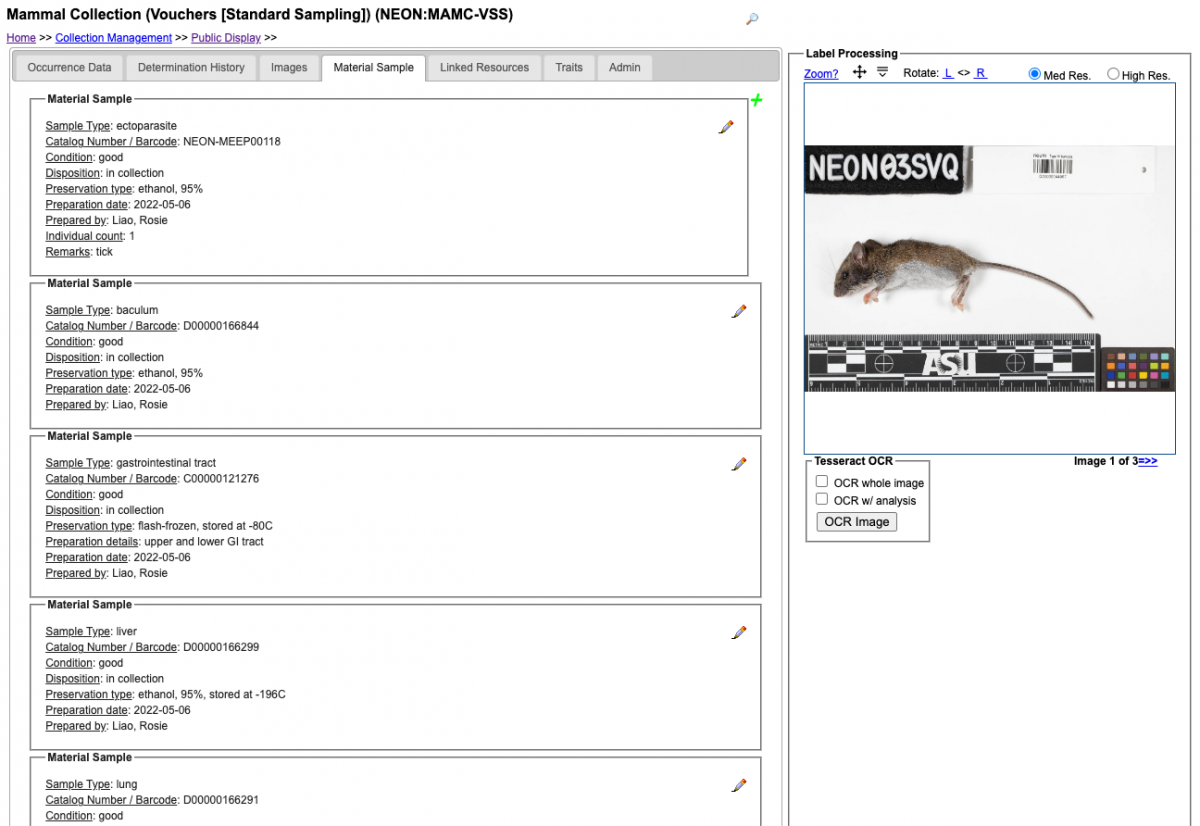Add a new material sample via green plus
1200x826 pixels.
click(x=757, y=100)
